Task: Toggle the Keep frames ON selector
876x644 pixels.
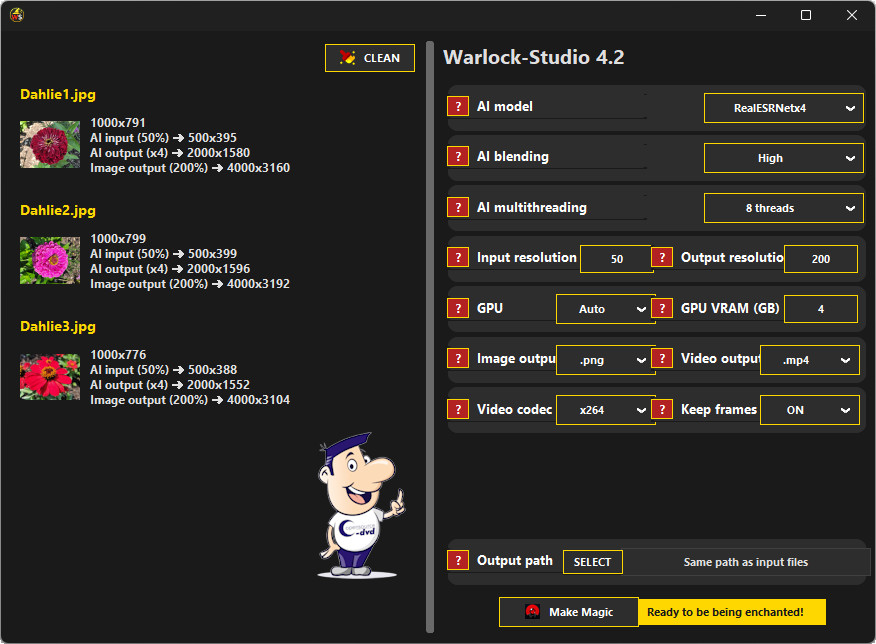Action: [x=809, y=410]
